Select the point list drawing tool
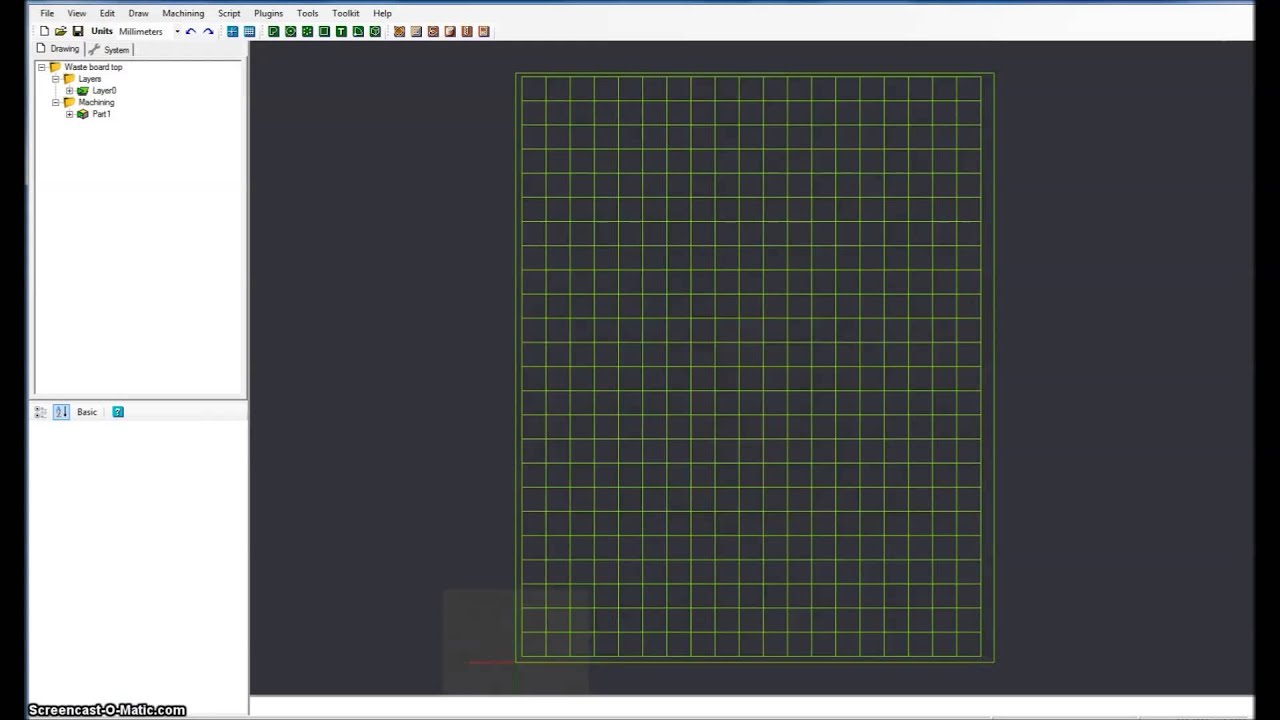 click(x=307, y=31)
